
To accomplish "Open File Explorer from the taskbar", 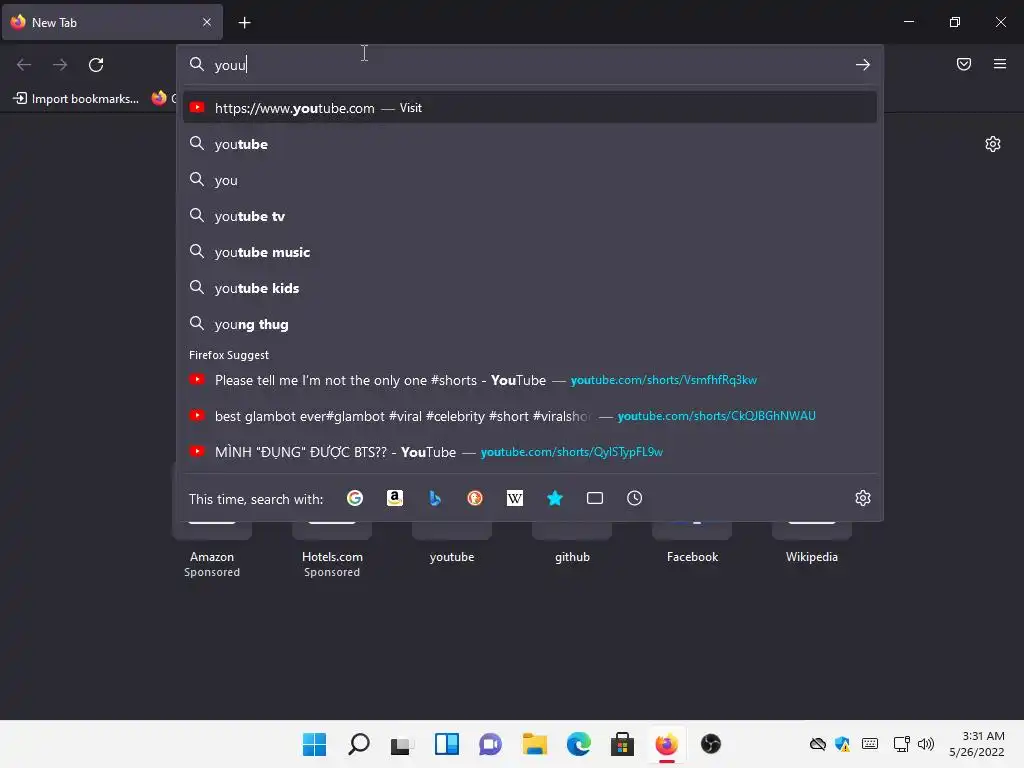I will coord(534,744).
